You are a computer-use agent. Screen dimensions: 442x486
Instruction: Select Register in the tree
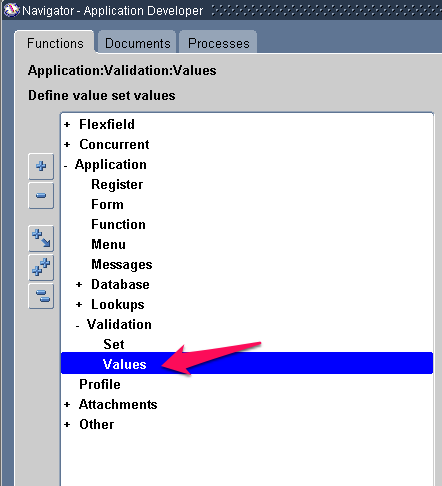tap(117, 185)
